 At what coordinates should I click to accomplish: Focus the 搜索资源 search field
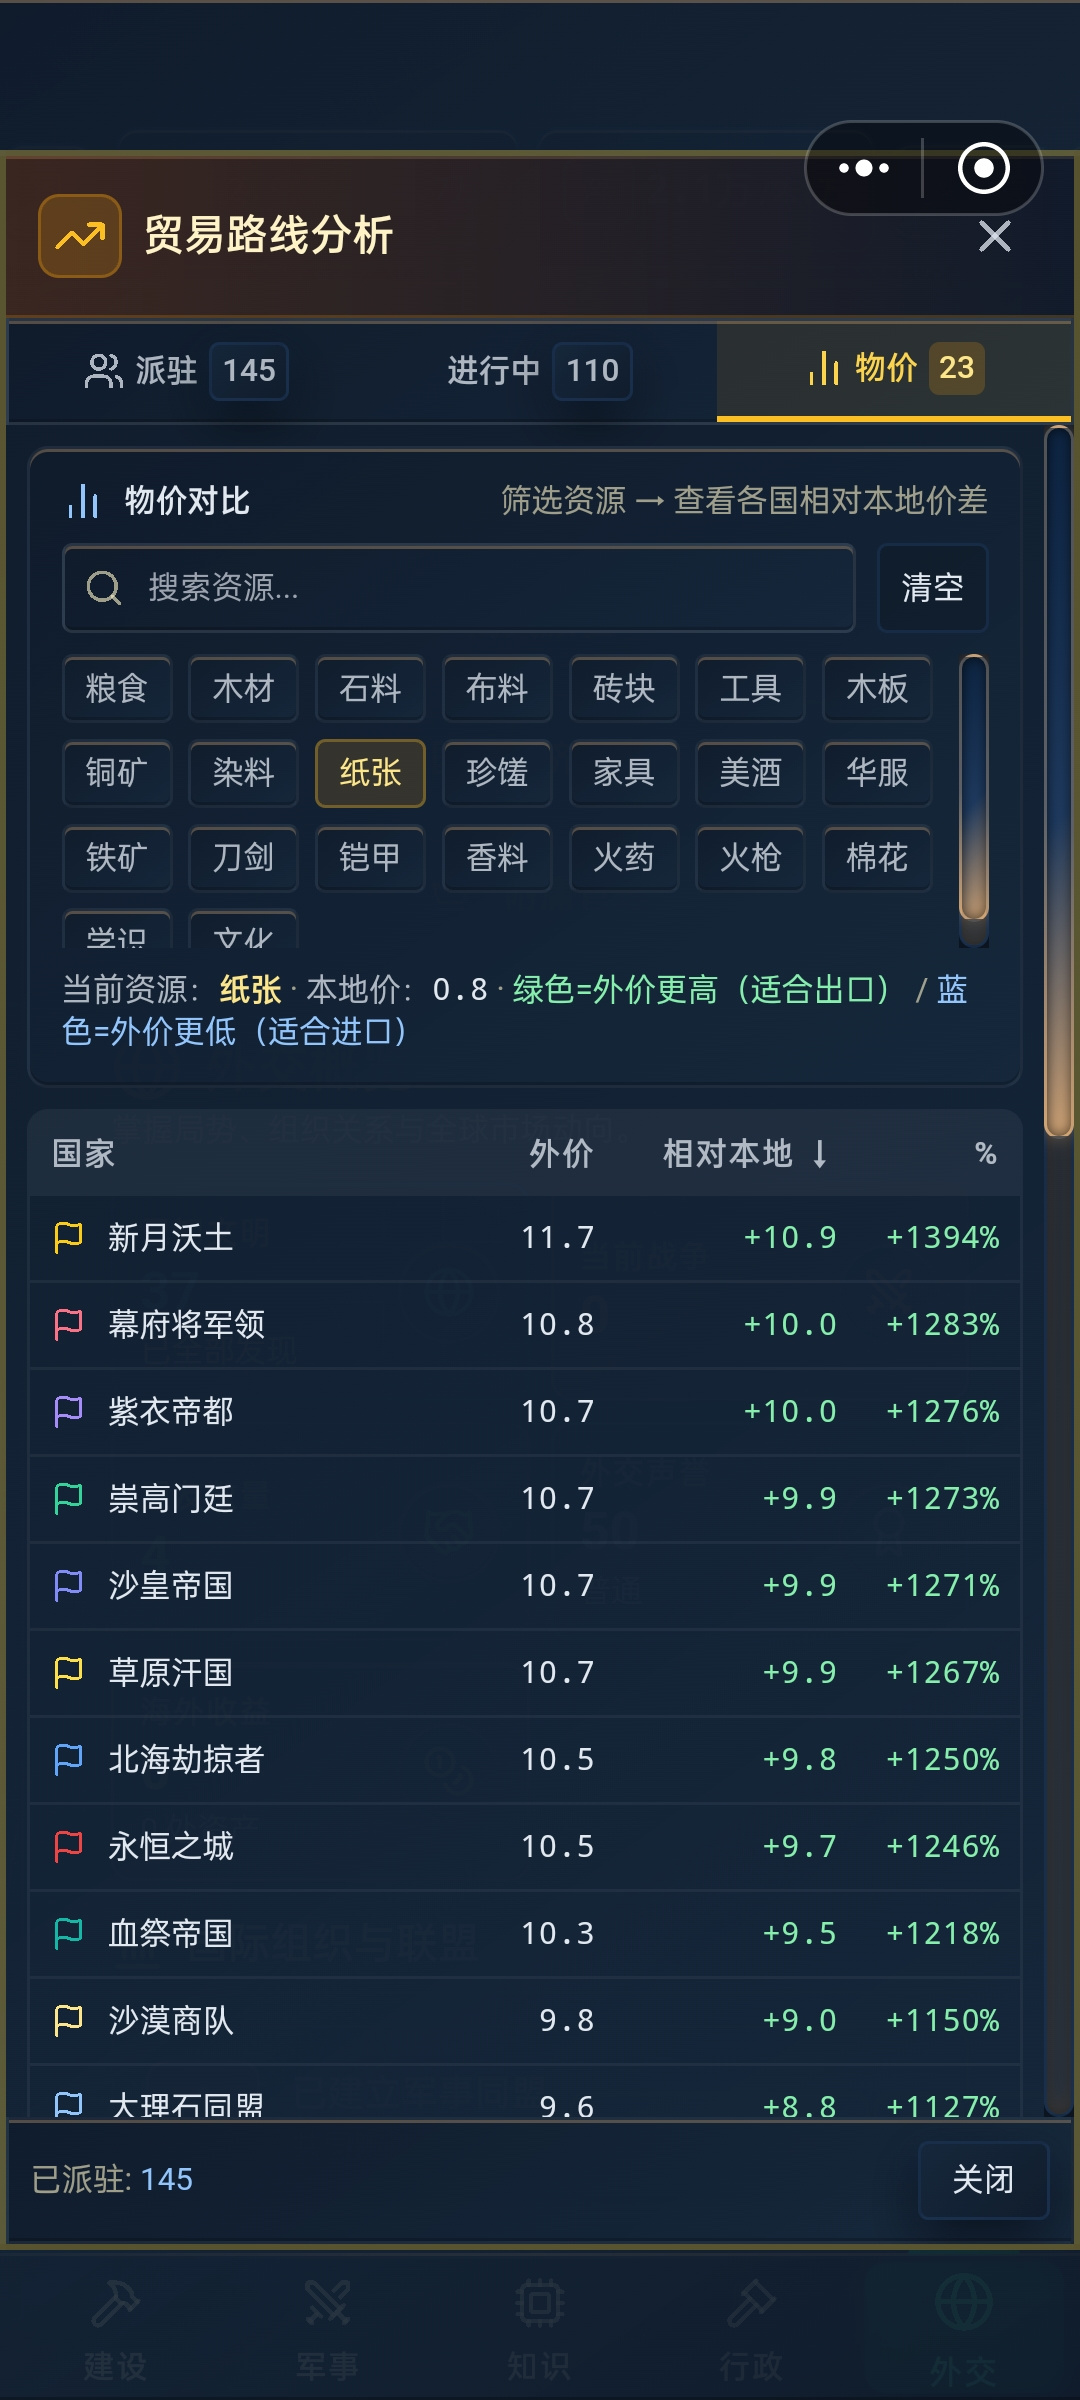click(459, 588)
